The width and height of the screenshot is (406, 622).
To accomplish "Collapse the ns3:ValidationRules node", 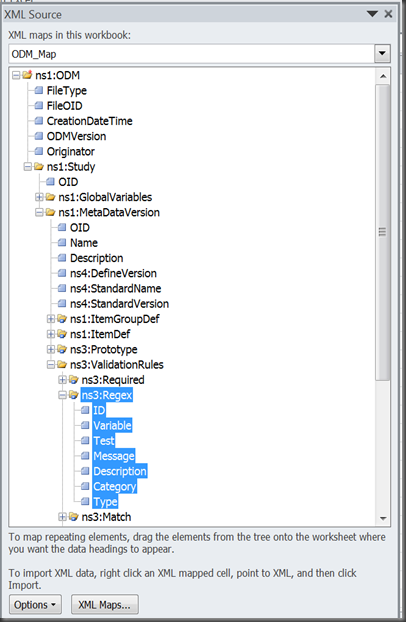I will [x=50, y=364].
